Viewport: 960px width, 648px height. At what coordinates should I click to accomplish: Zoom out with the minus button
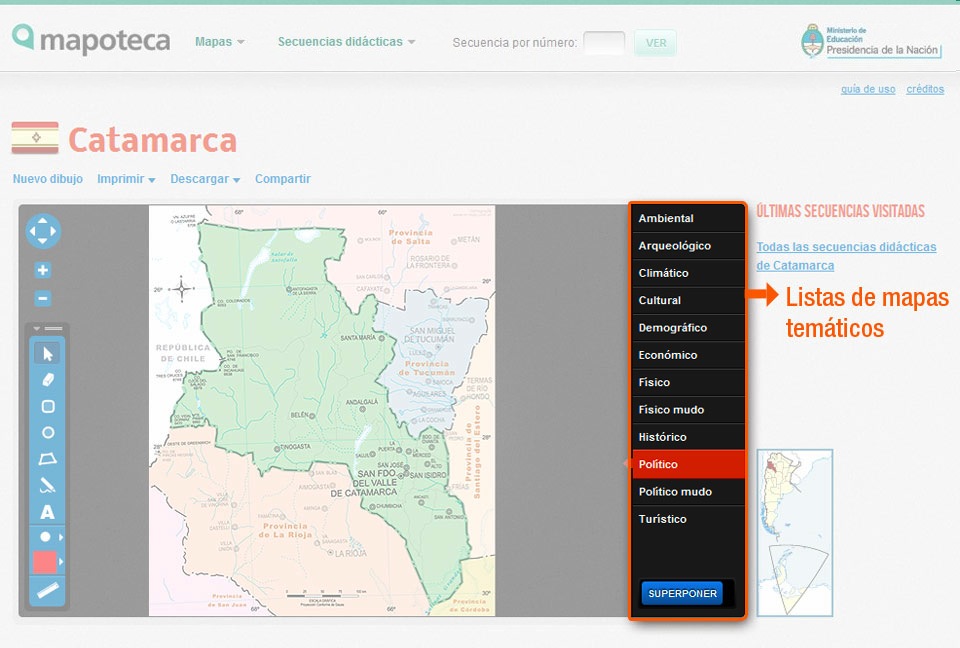coord(41,296)
